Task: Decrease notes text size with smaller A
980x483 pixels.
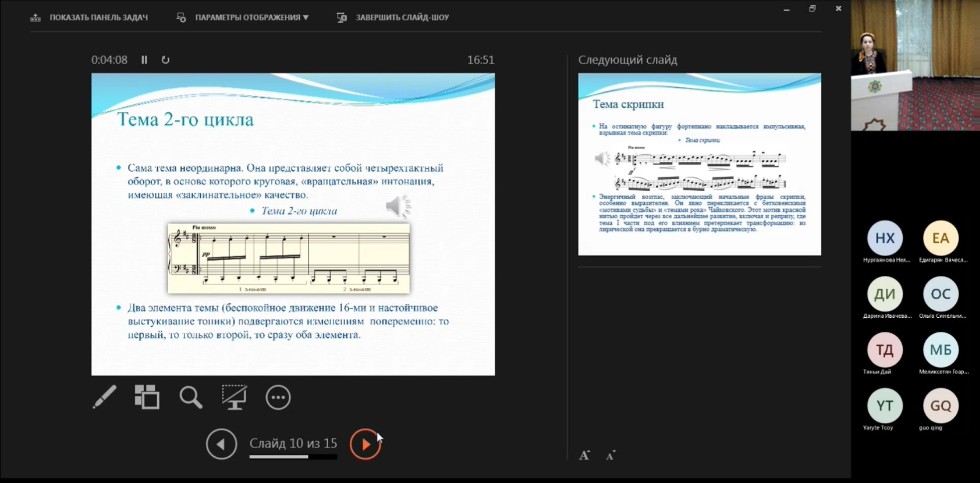Action: point(610,455)
